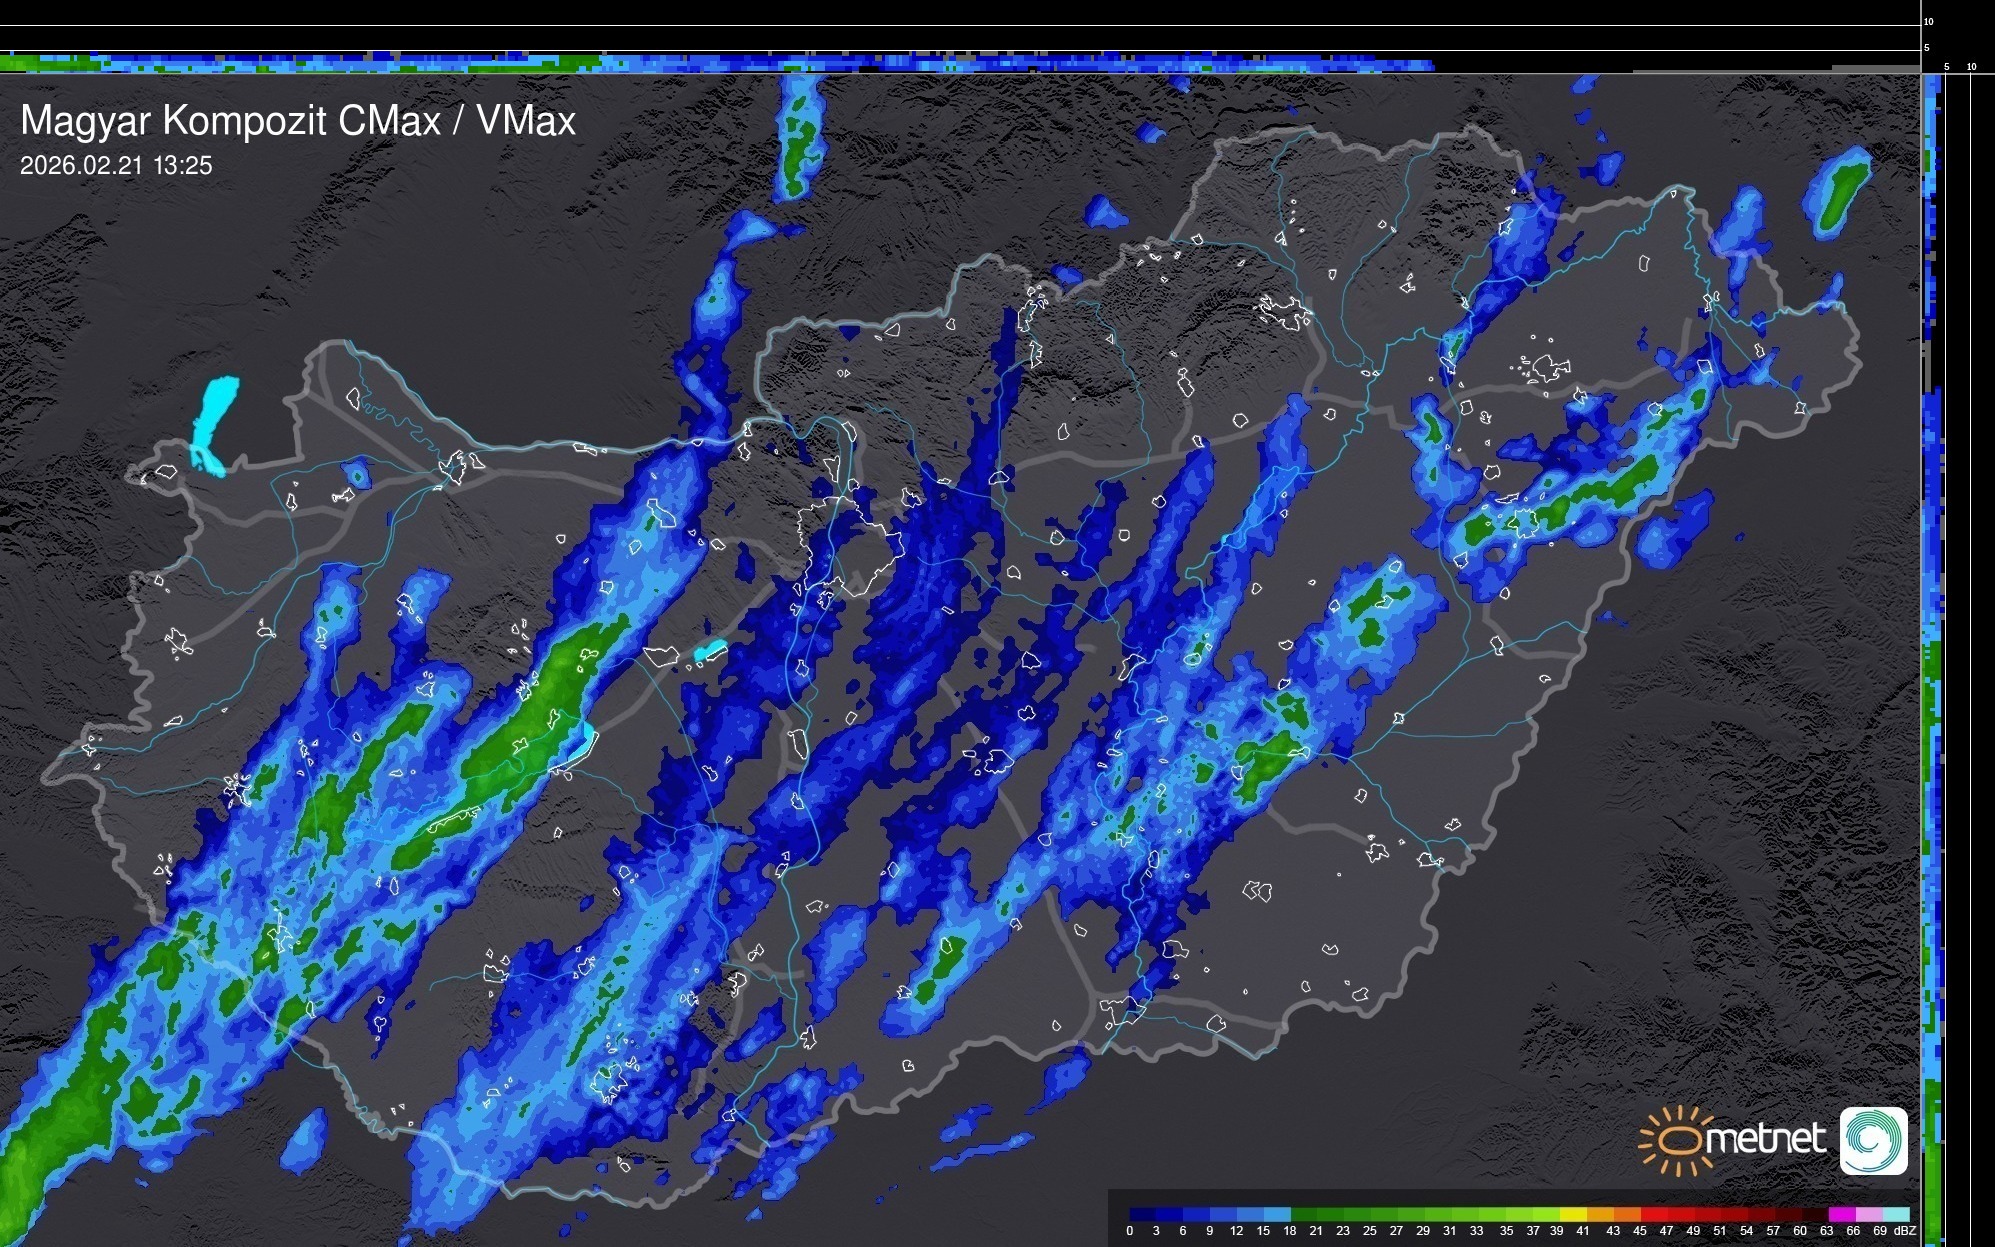Click the metnet wordmark text
1995x1247 pixels.
[1765, 1139]
